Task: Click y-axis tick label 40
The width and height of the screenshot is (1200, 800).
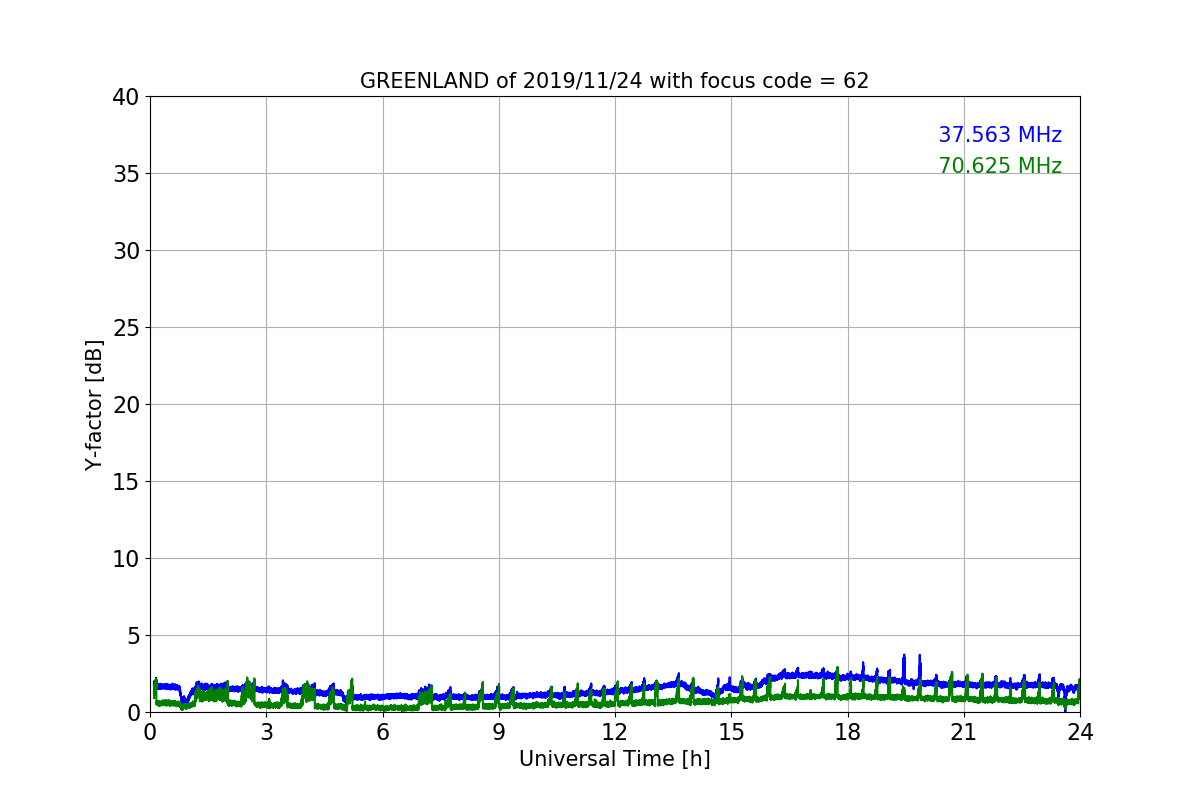Action: click(125, 97)
